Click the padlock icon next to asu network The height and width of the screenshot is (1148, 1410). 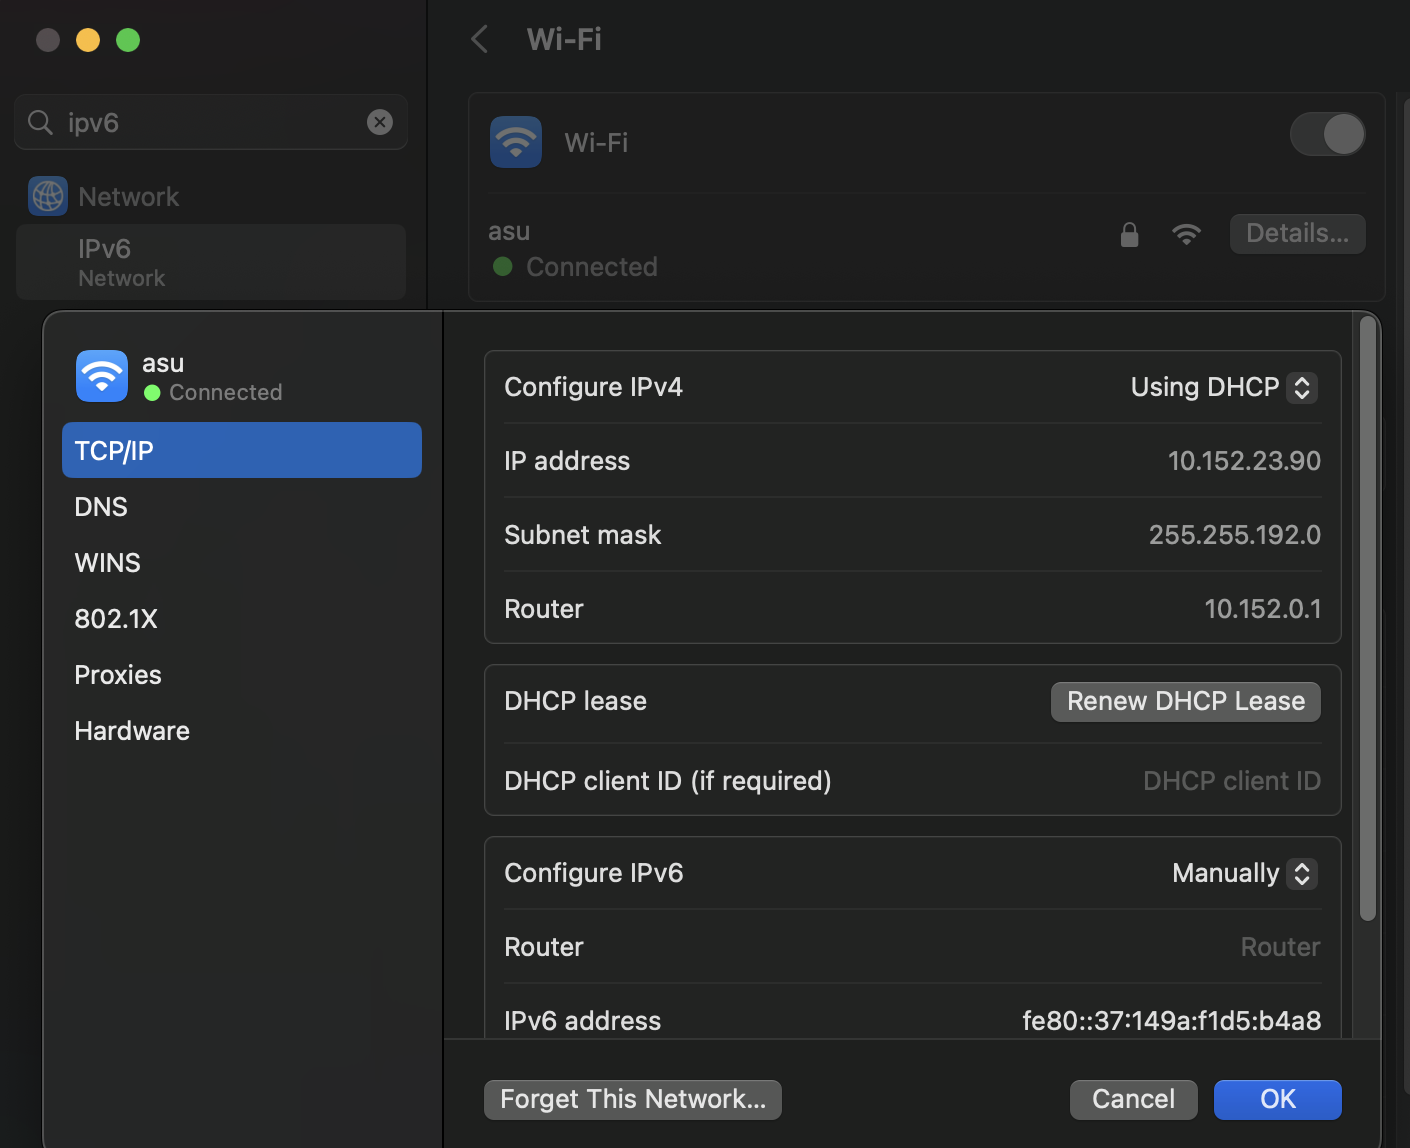1129,234
